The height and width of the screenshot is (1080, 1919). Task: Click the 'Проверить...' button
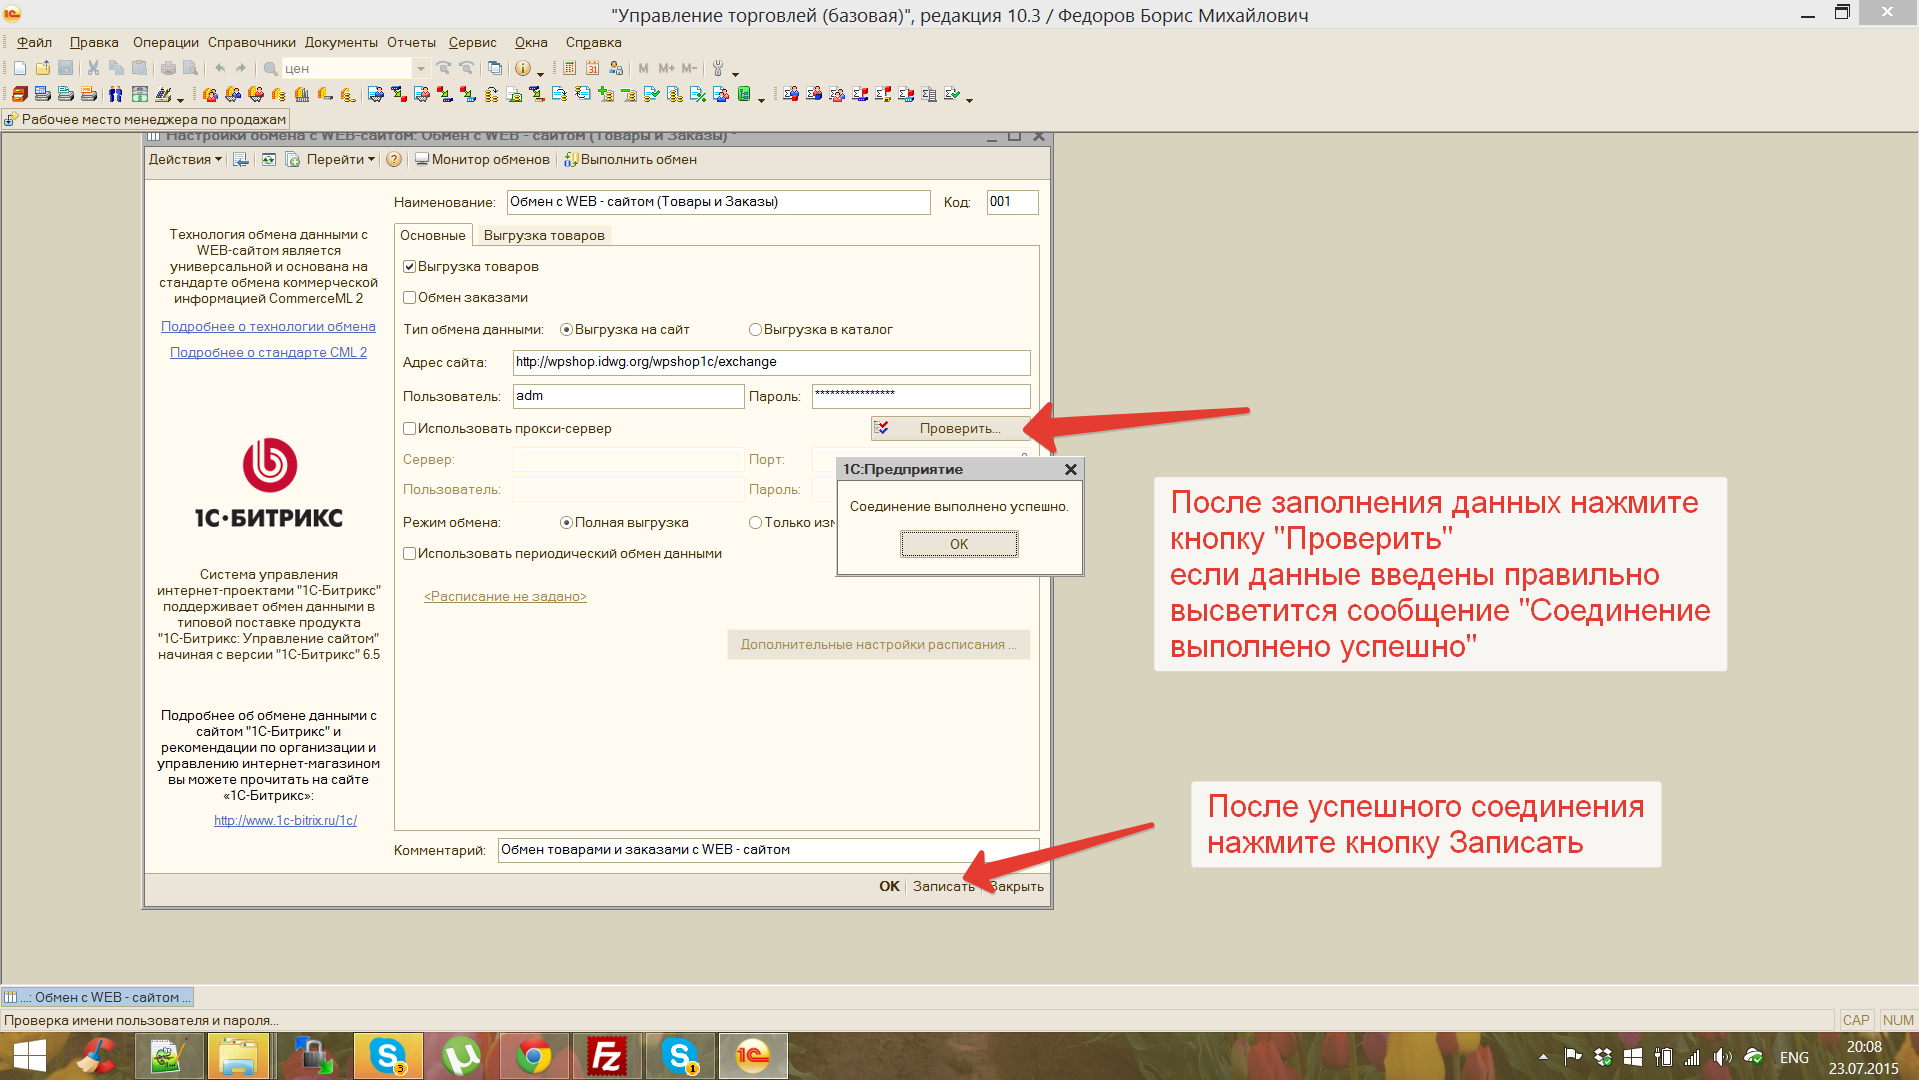pyautogui.click(x=950, y=428)
